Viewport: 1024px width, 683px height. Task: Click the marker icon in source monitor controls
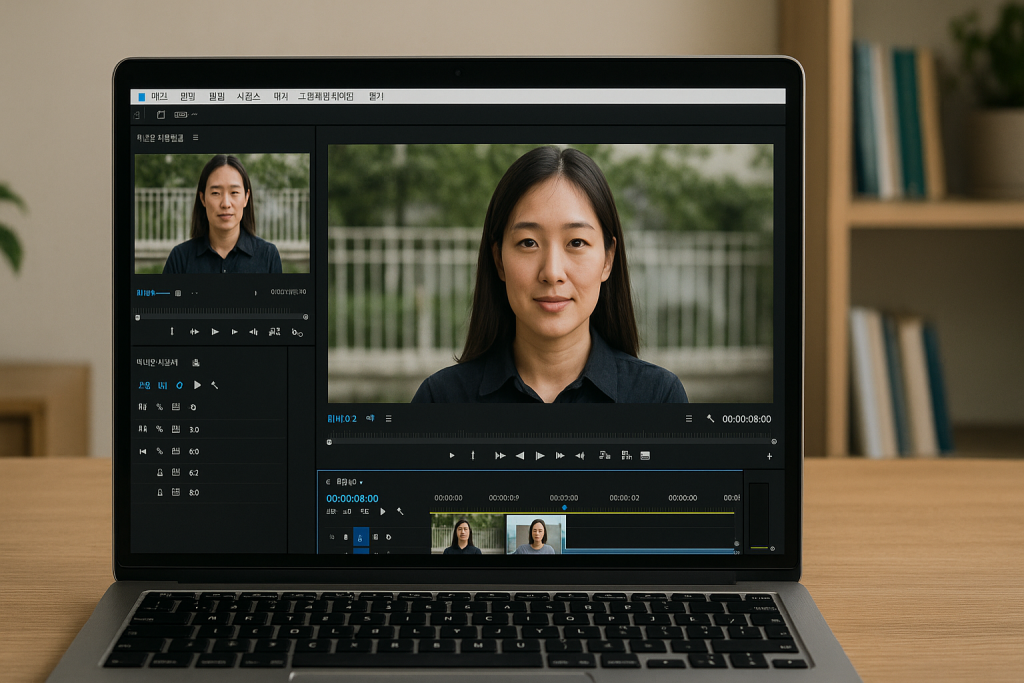(171, 332)
